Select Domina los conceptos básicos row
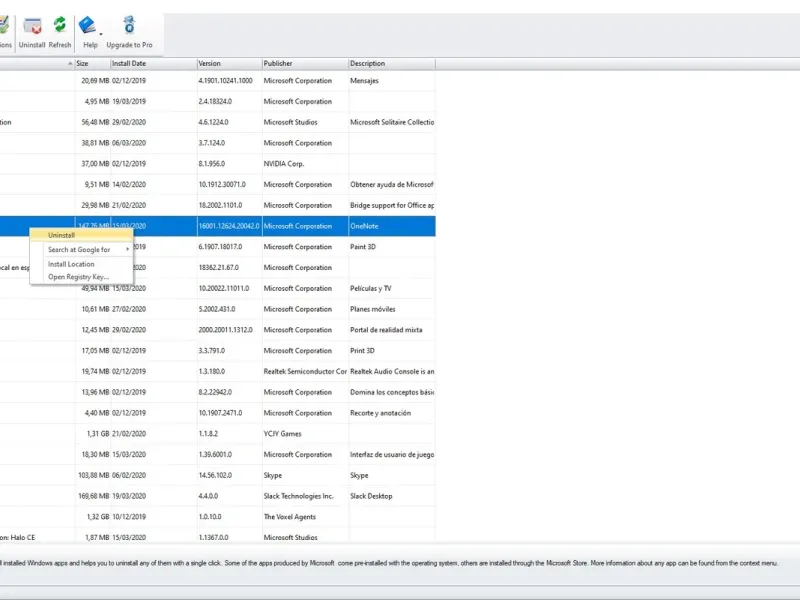Viewport: 800px width, 600px height. pyautogui.click(x=392, y=392)
